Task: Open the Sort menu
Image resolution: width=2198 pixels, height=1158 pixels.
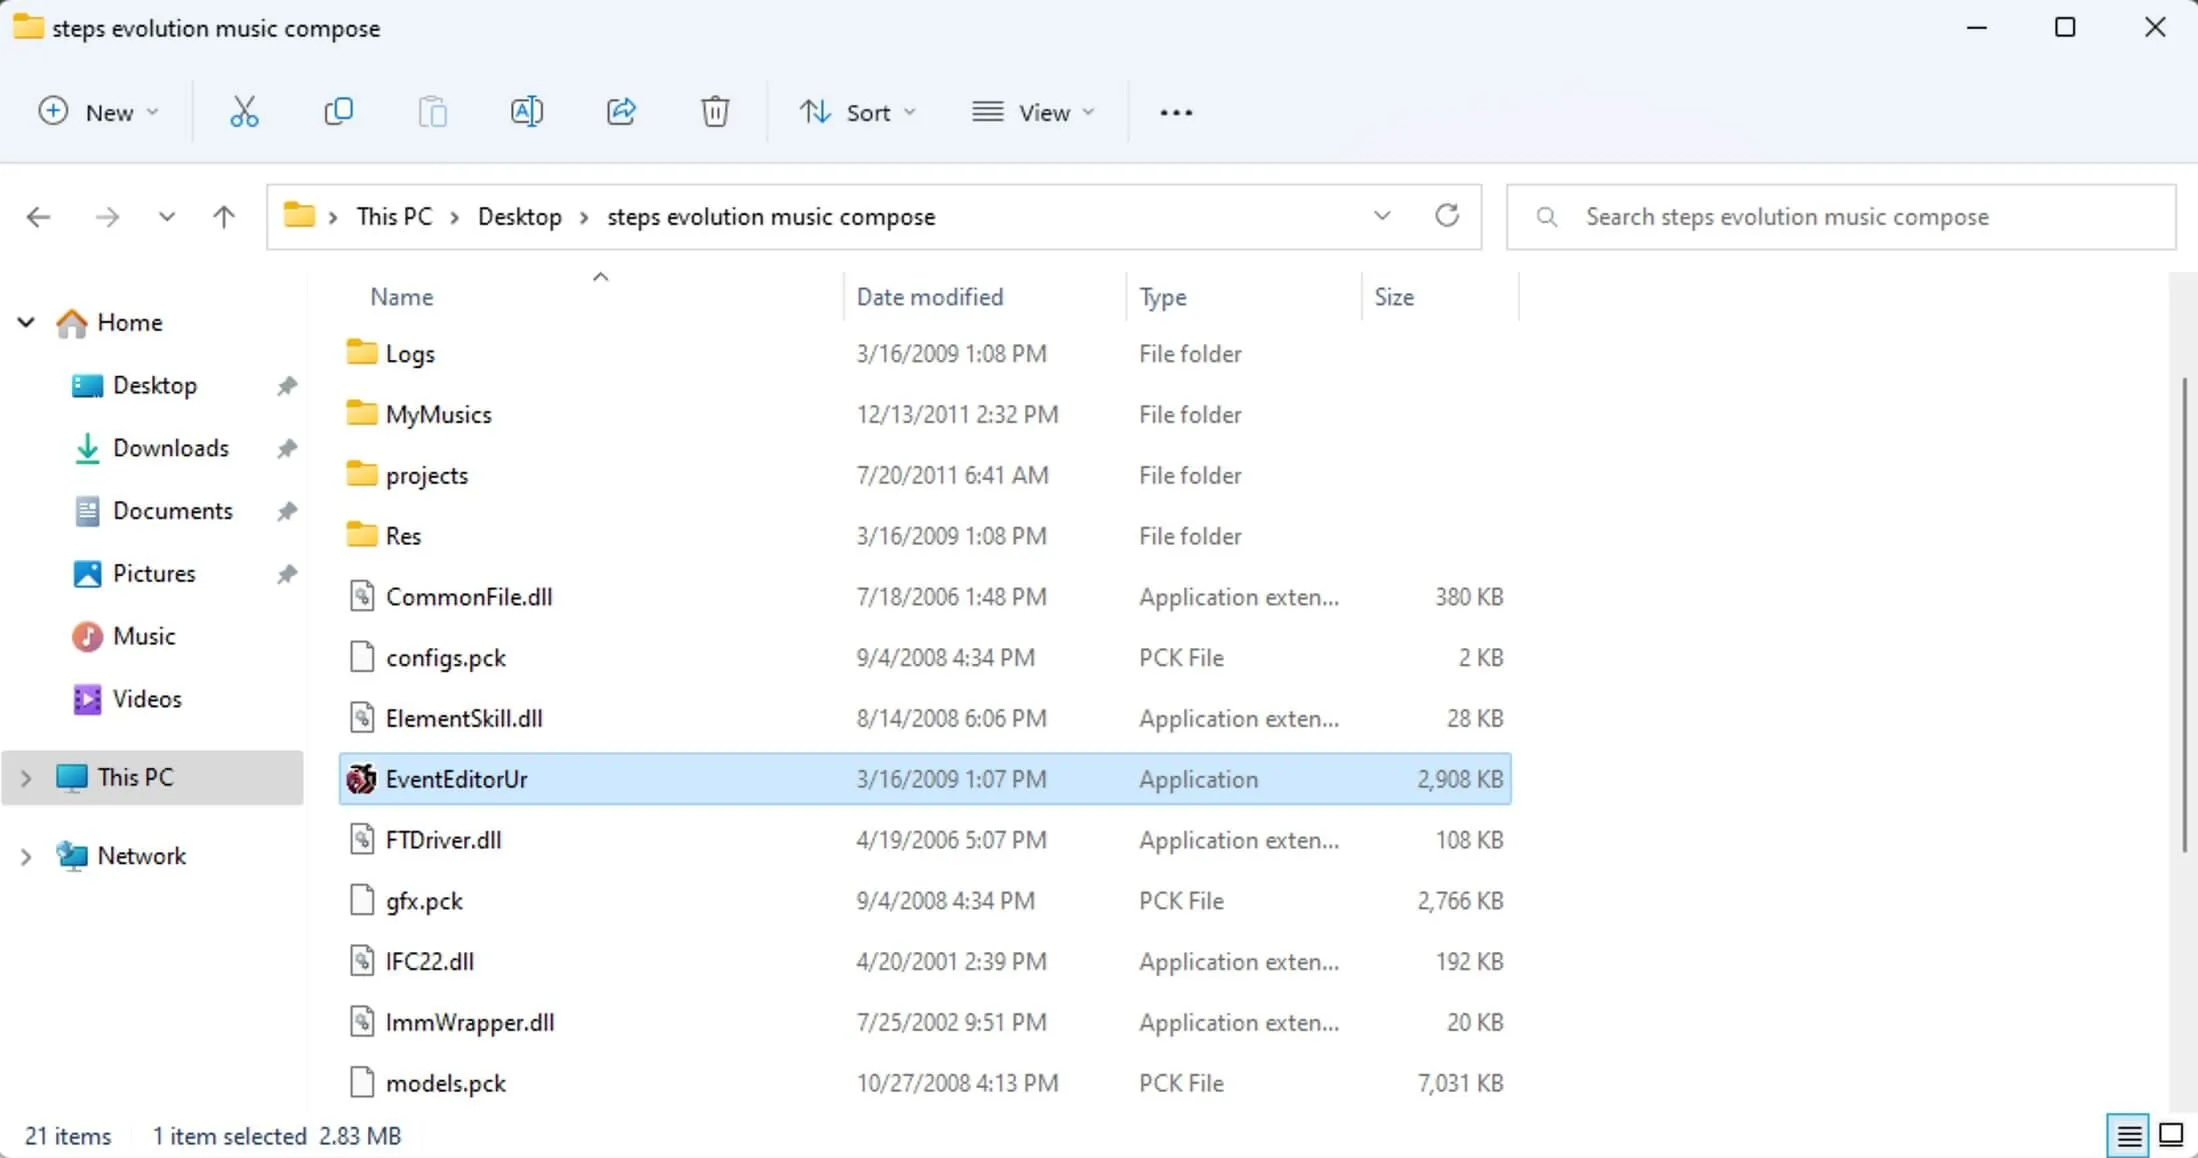Action: coord(857,112)
